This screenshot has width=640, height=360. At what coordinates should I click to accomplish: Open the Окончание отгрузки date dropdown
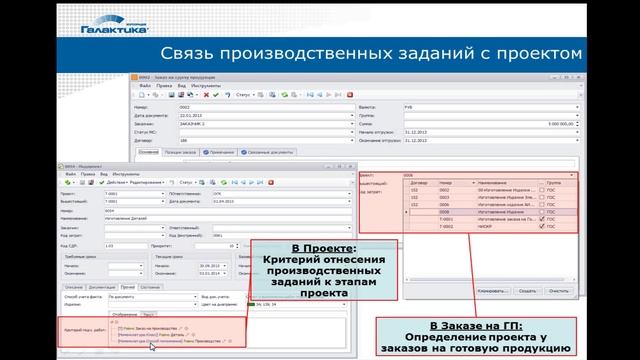click(577, 140)
